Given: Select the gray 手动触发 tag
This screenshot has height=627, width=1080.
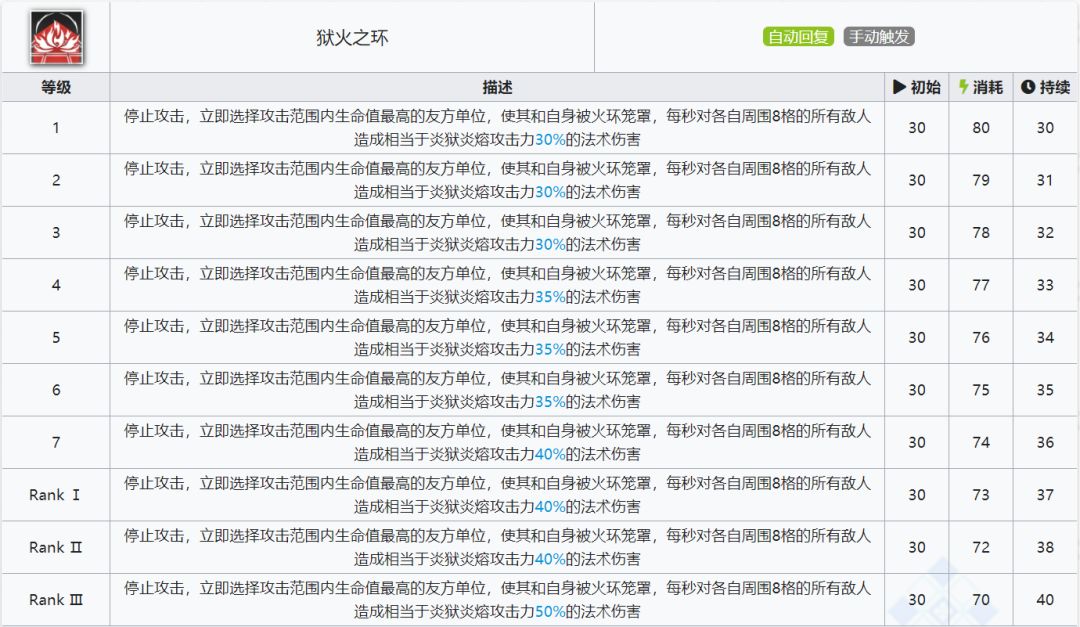Looking at the screenshot, I should point(879,37).
